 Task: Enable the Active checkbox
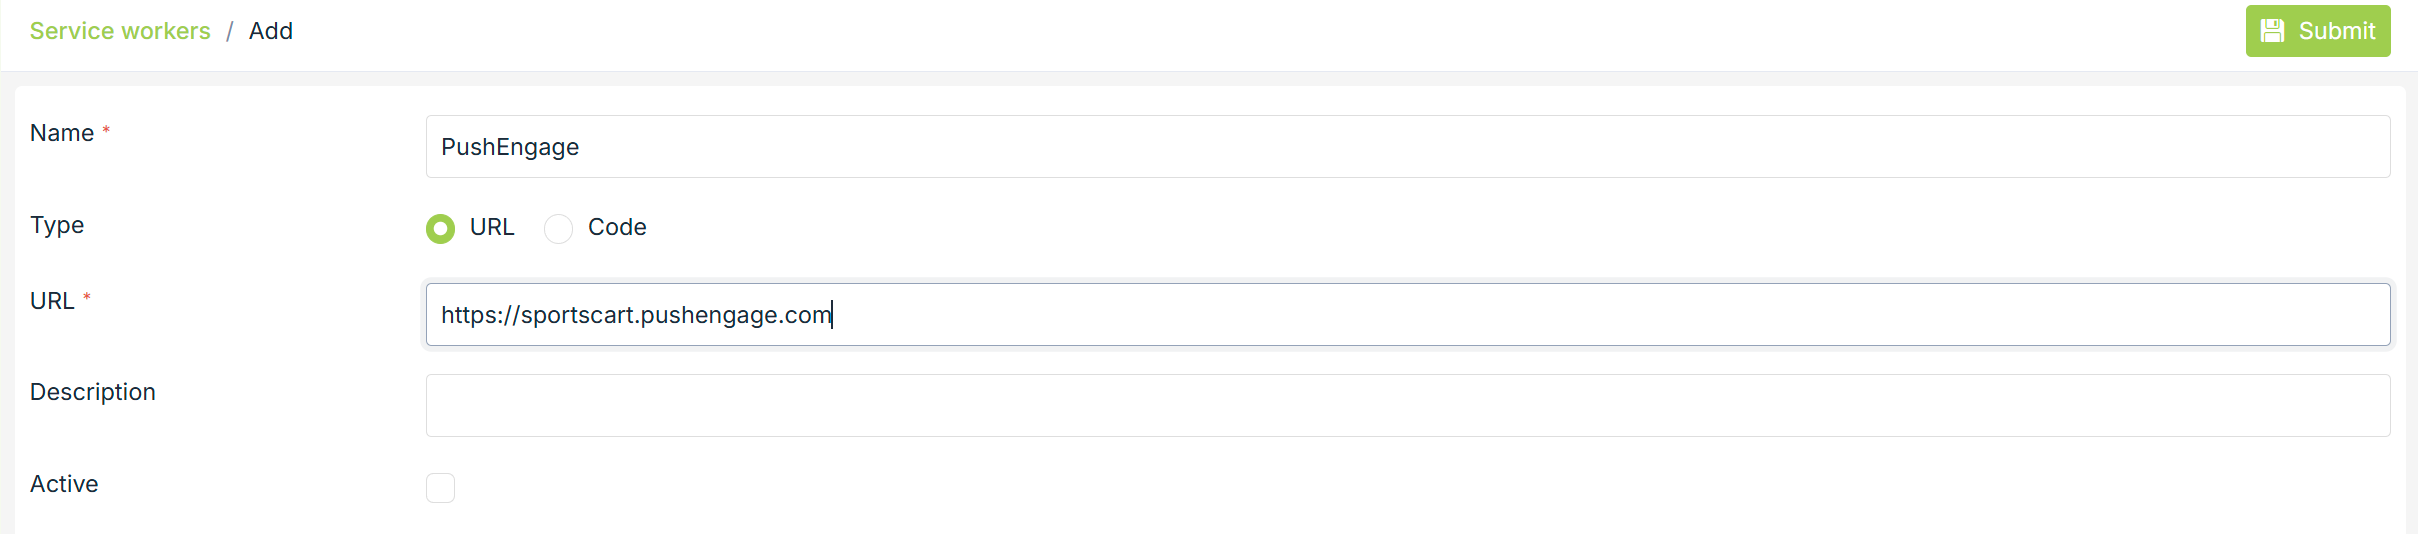coord(440,488)
